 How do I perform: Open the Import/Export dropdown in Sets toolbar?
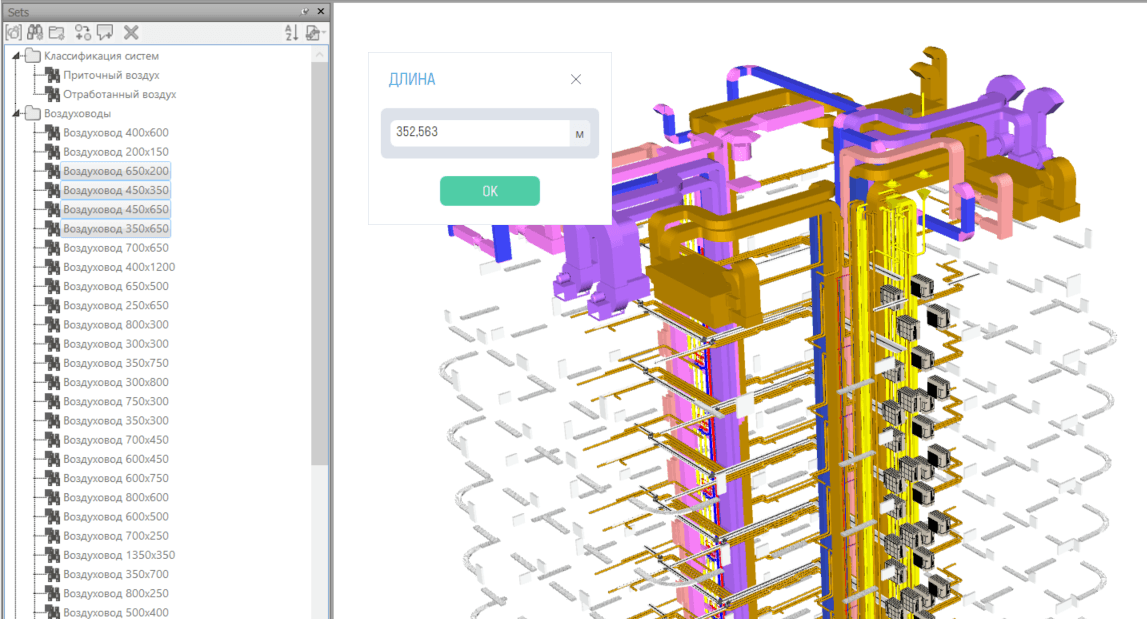coord(315,33)
